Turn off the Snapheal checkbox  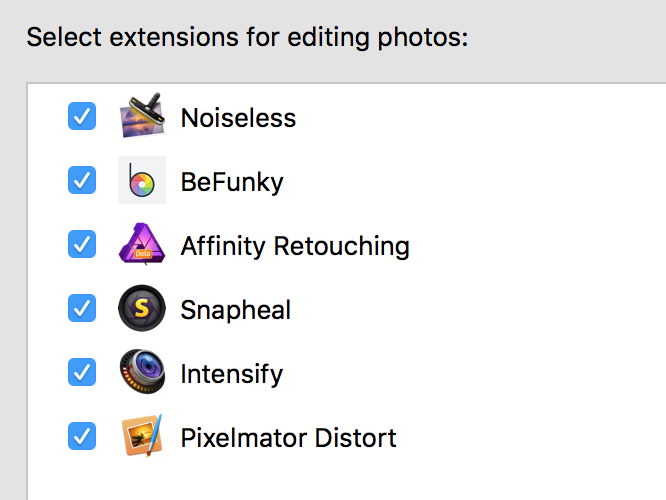[82, 309]
